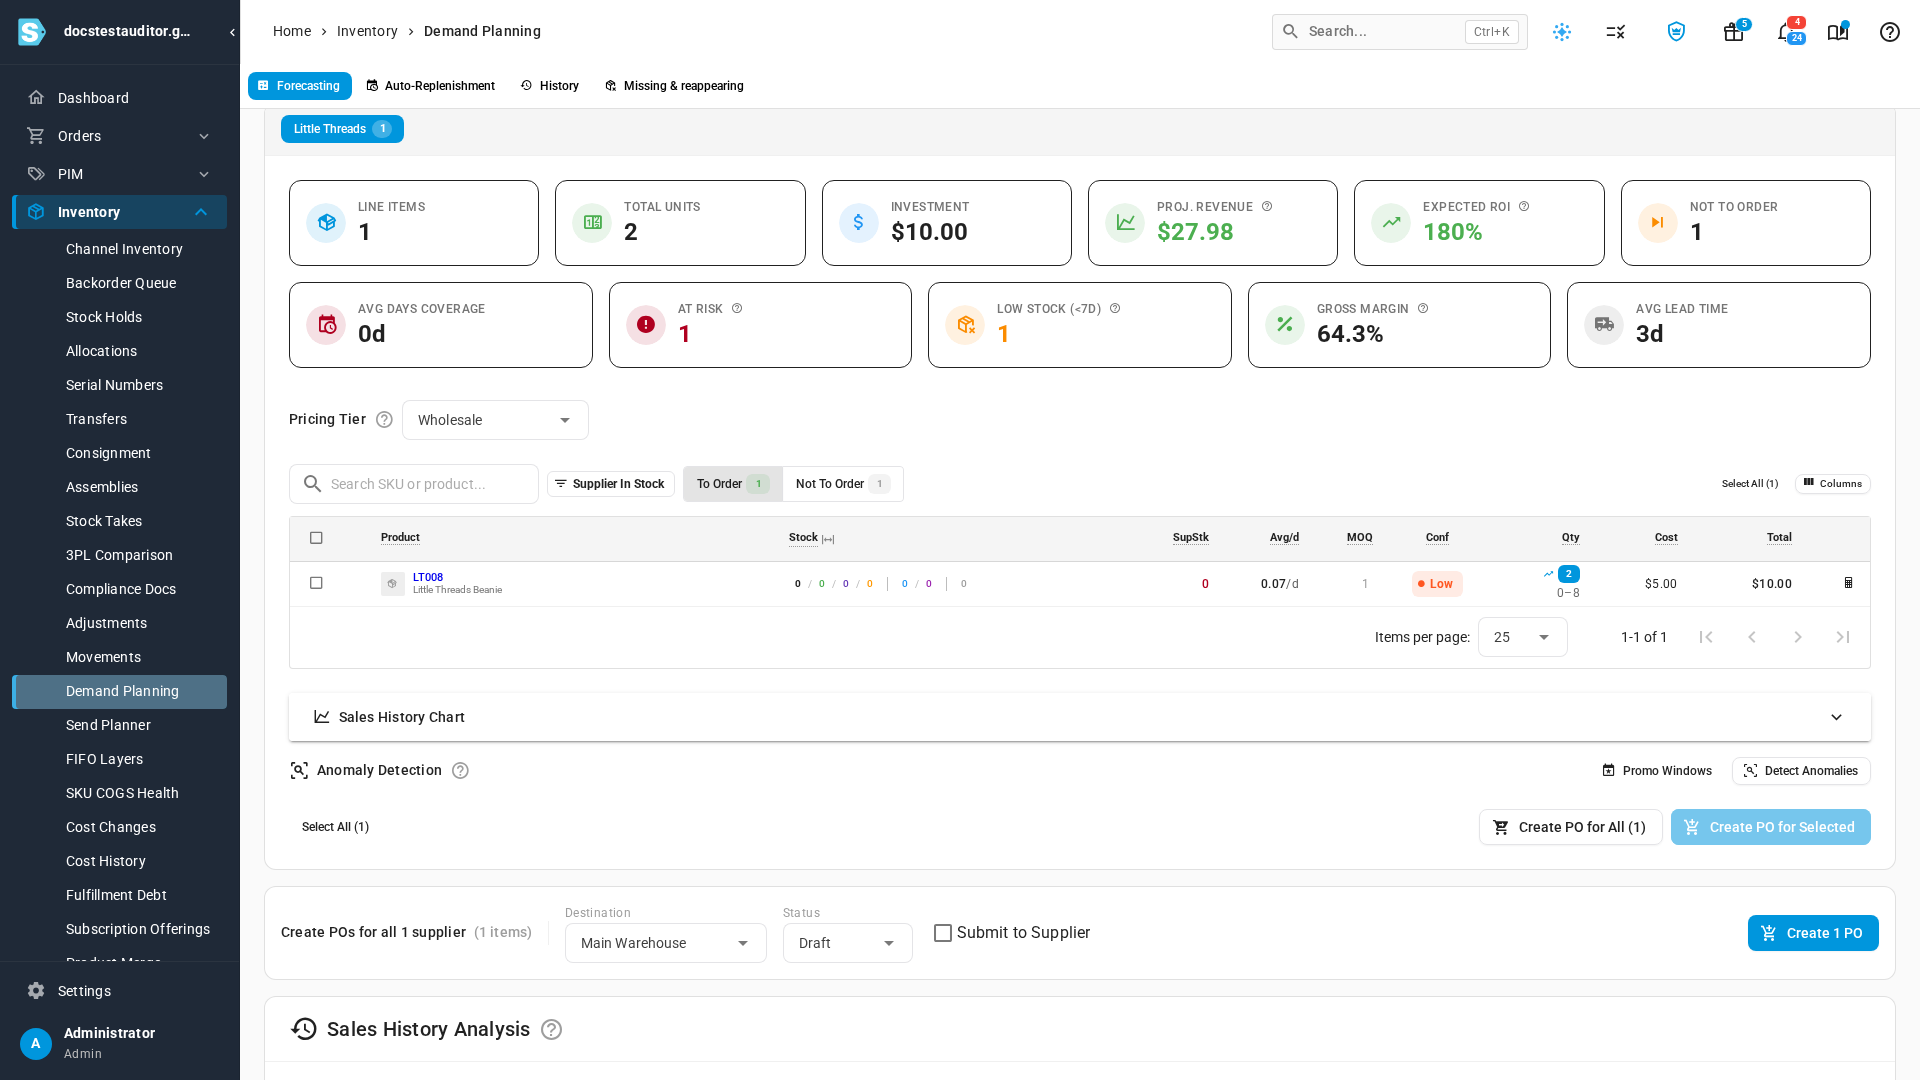This screenshot has width=1920, height=1080.
Task: Click the Expected ROI info icon
Action: click(1524, 207)
